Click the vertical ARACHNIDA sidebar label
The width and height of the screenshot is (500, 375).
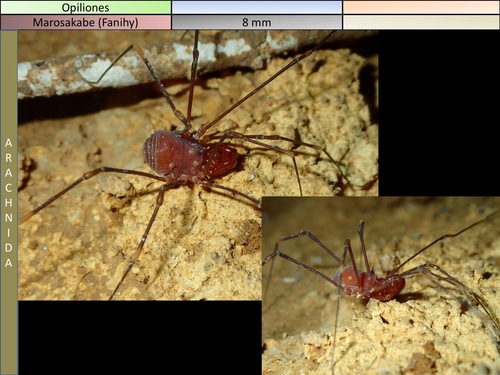pyautogui.click(x=9, y=203)
